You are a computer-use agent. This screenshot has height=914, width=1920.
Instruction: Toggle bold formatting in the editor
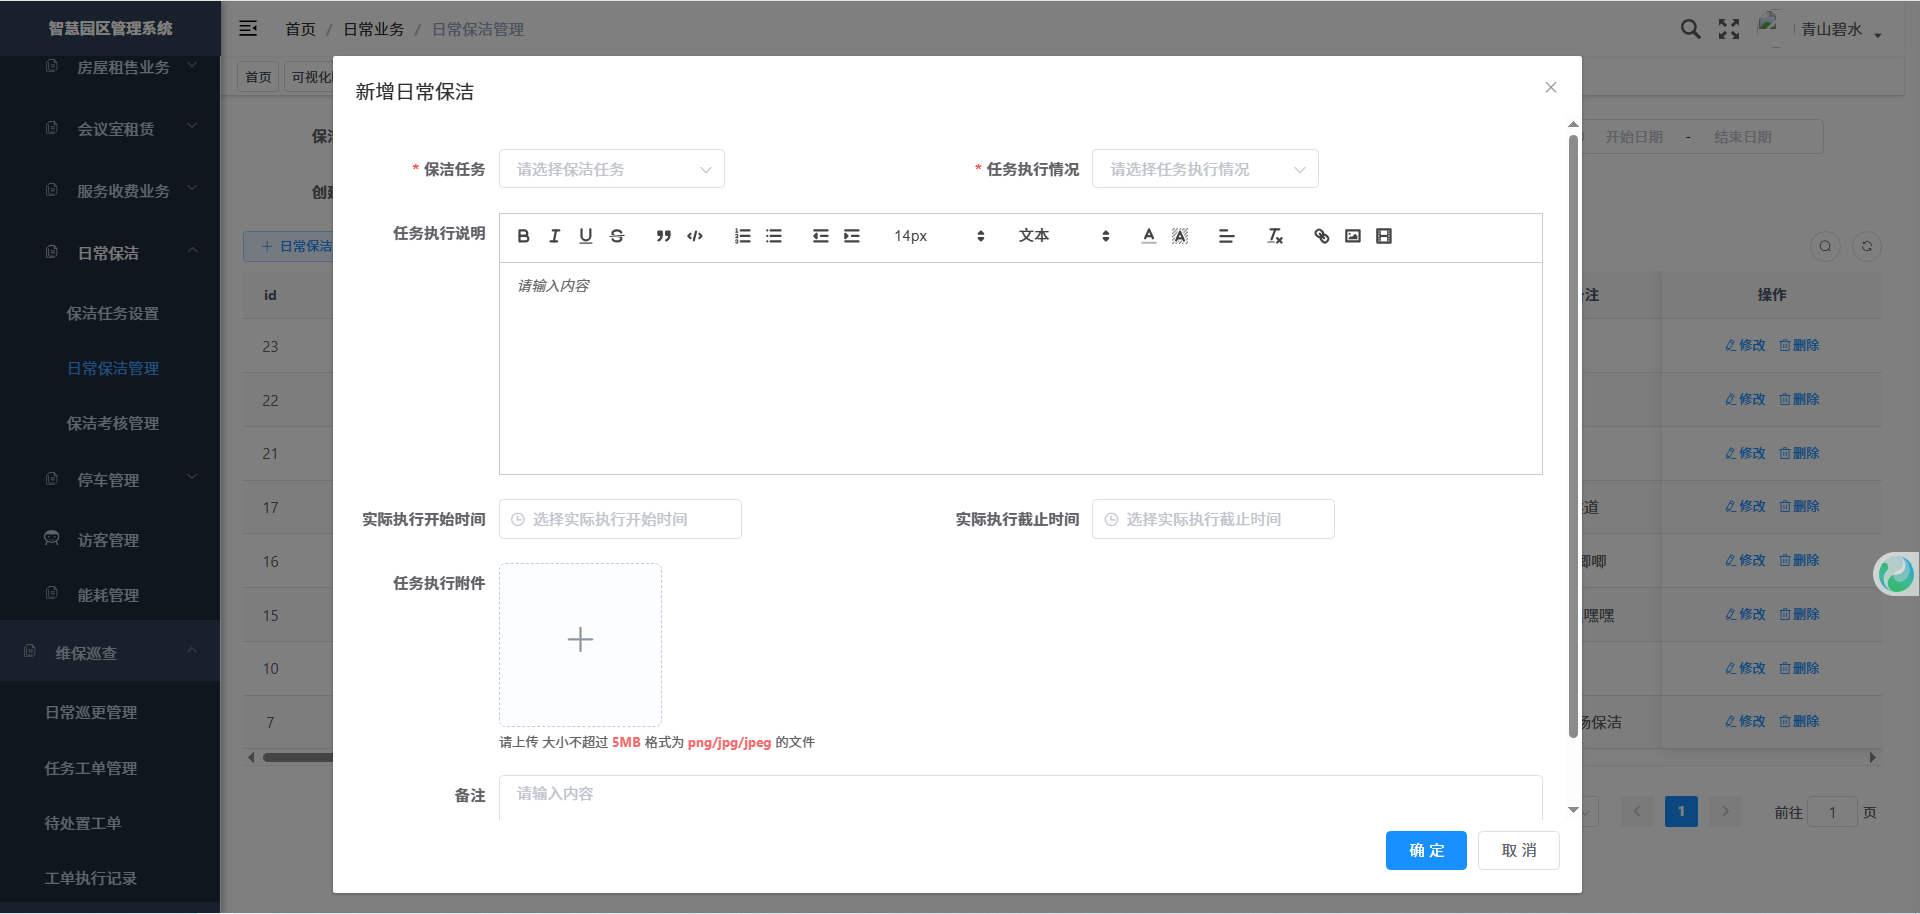tap(523, 236)
